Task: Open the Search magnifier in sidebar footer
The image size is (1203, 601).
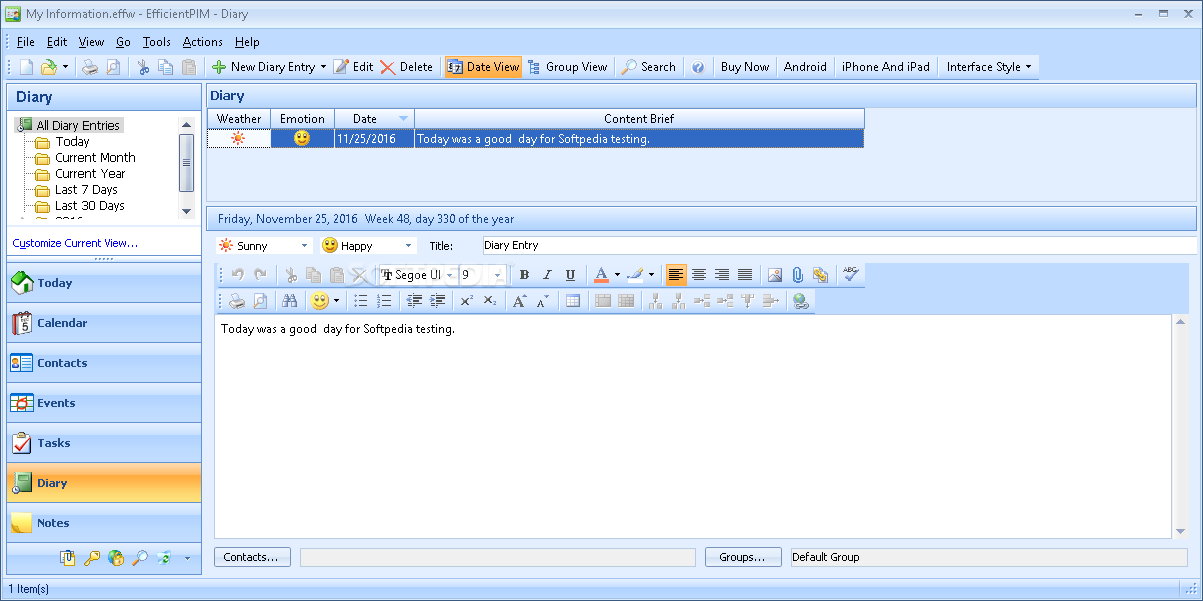Action: [x=140, y=558]
